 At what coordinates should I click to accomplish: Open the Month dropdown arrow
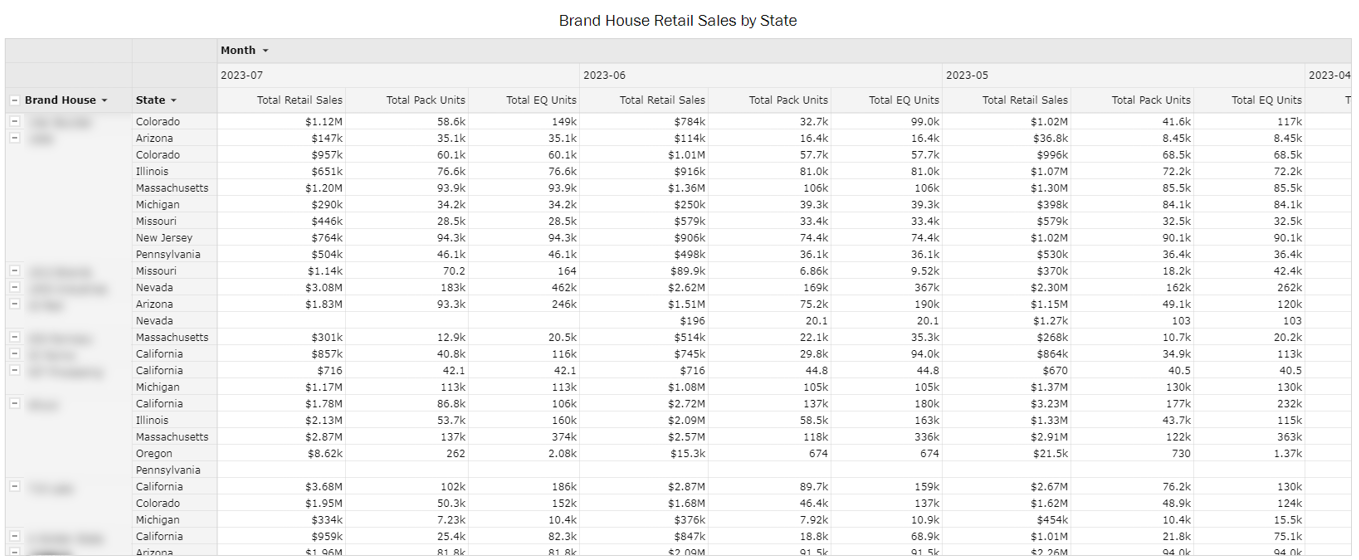265,51
